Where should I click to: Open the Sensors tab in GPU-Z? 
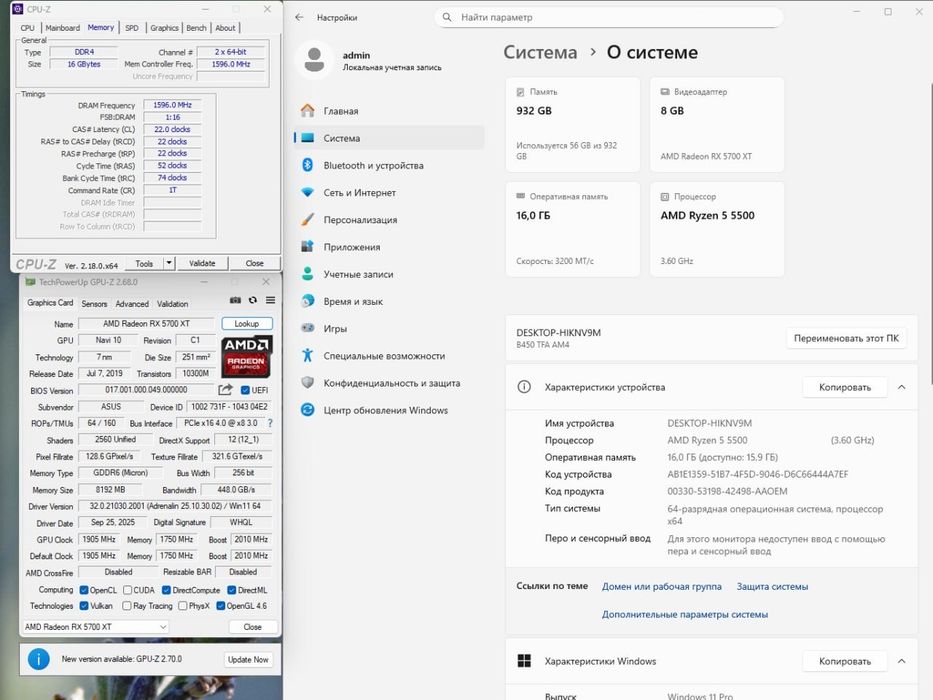[94, 304]
